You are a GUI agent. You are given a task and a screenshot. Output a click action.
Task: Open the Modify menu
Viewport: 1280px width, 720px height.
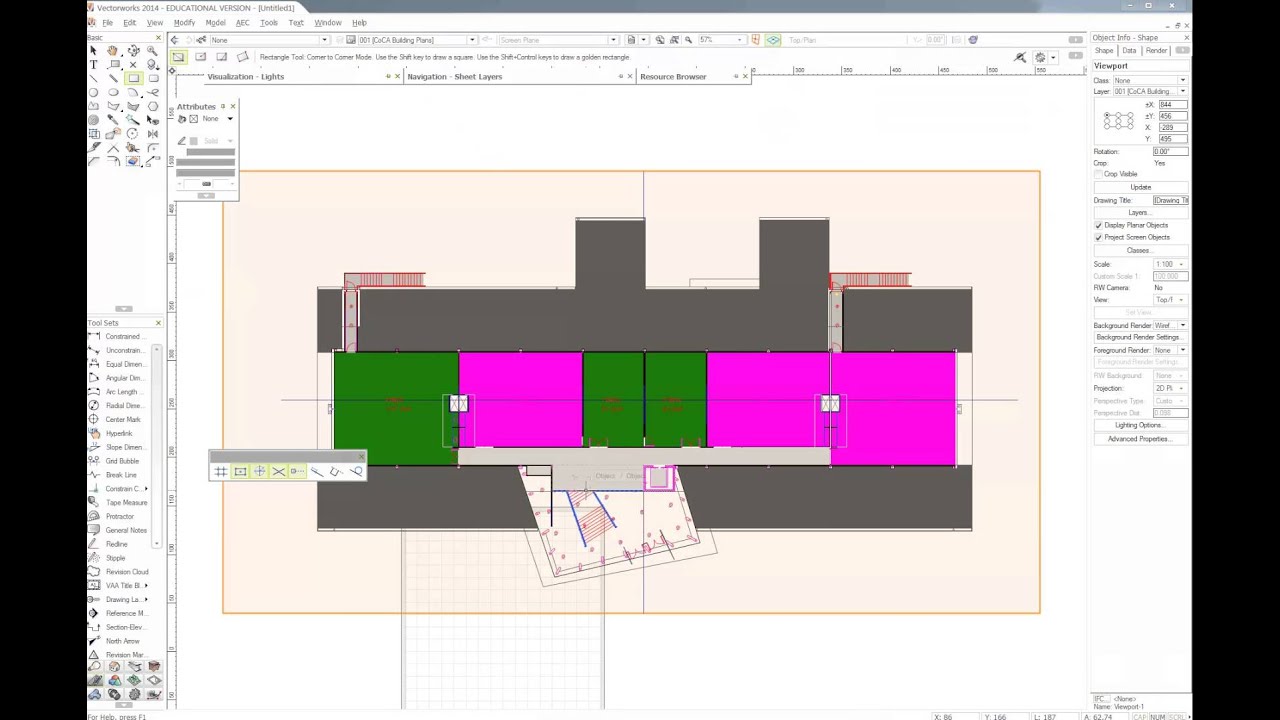click(x=184, y=23)
